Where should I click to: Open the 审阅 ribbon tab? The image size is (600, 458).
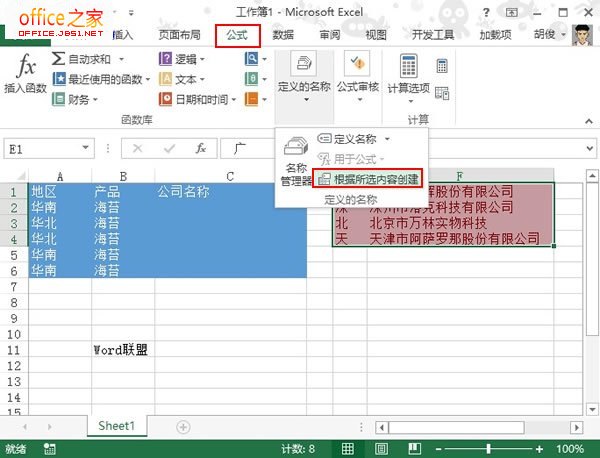click(x=330, y=35)
